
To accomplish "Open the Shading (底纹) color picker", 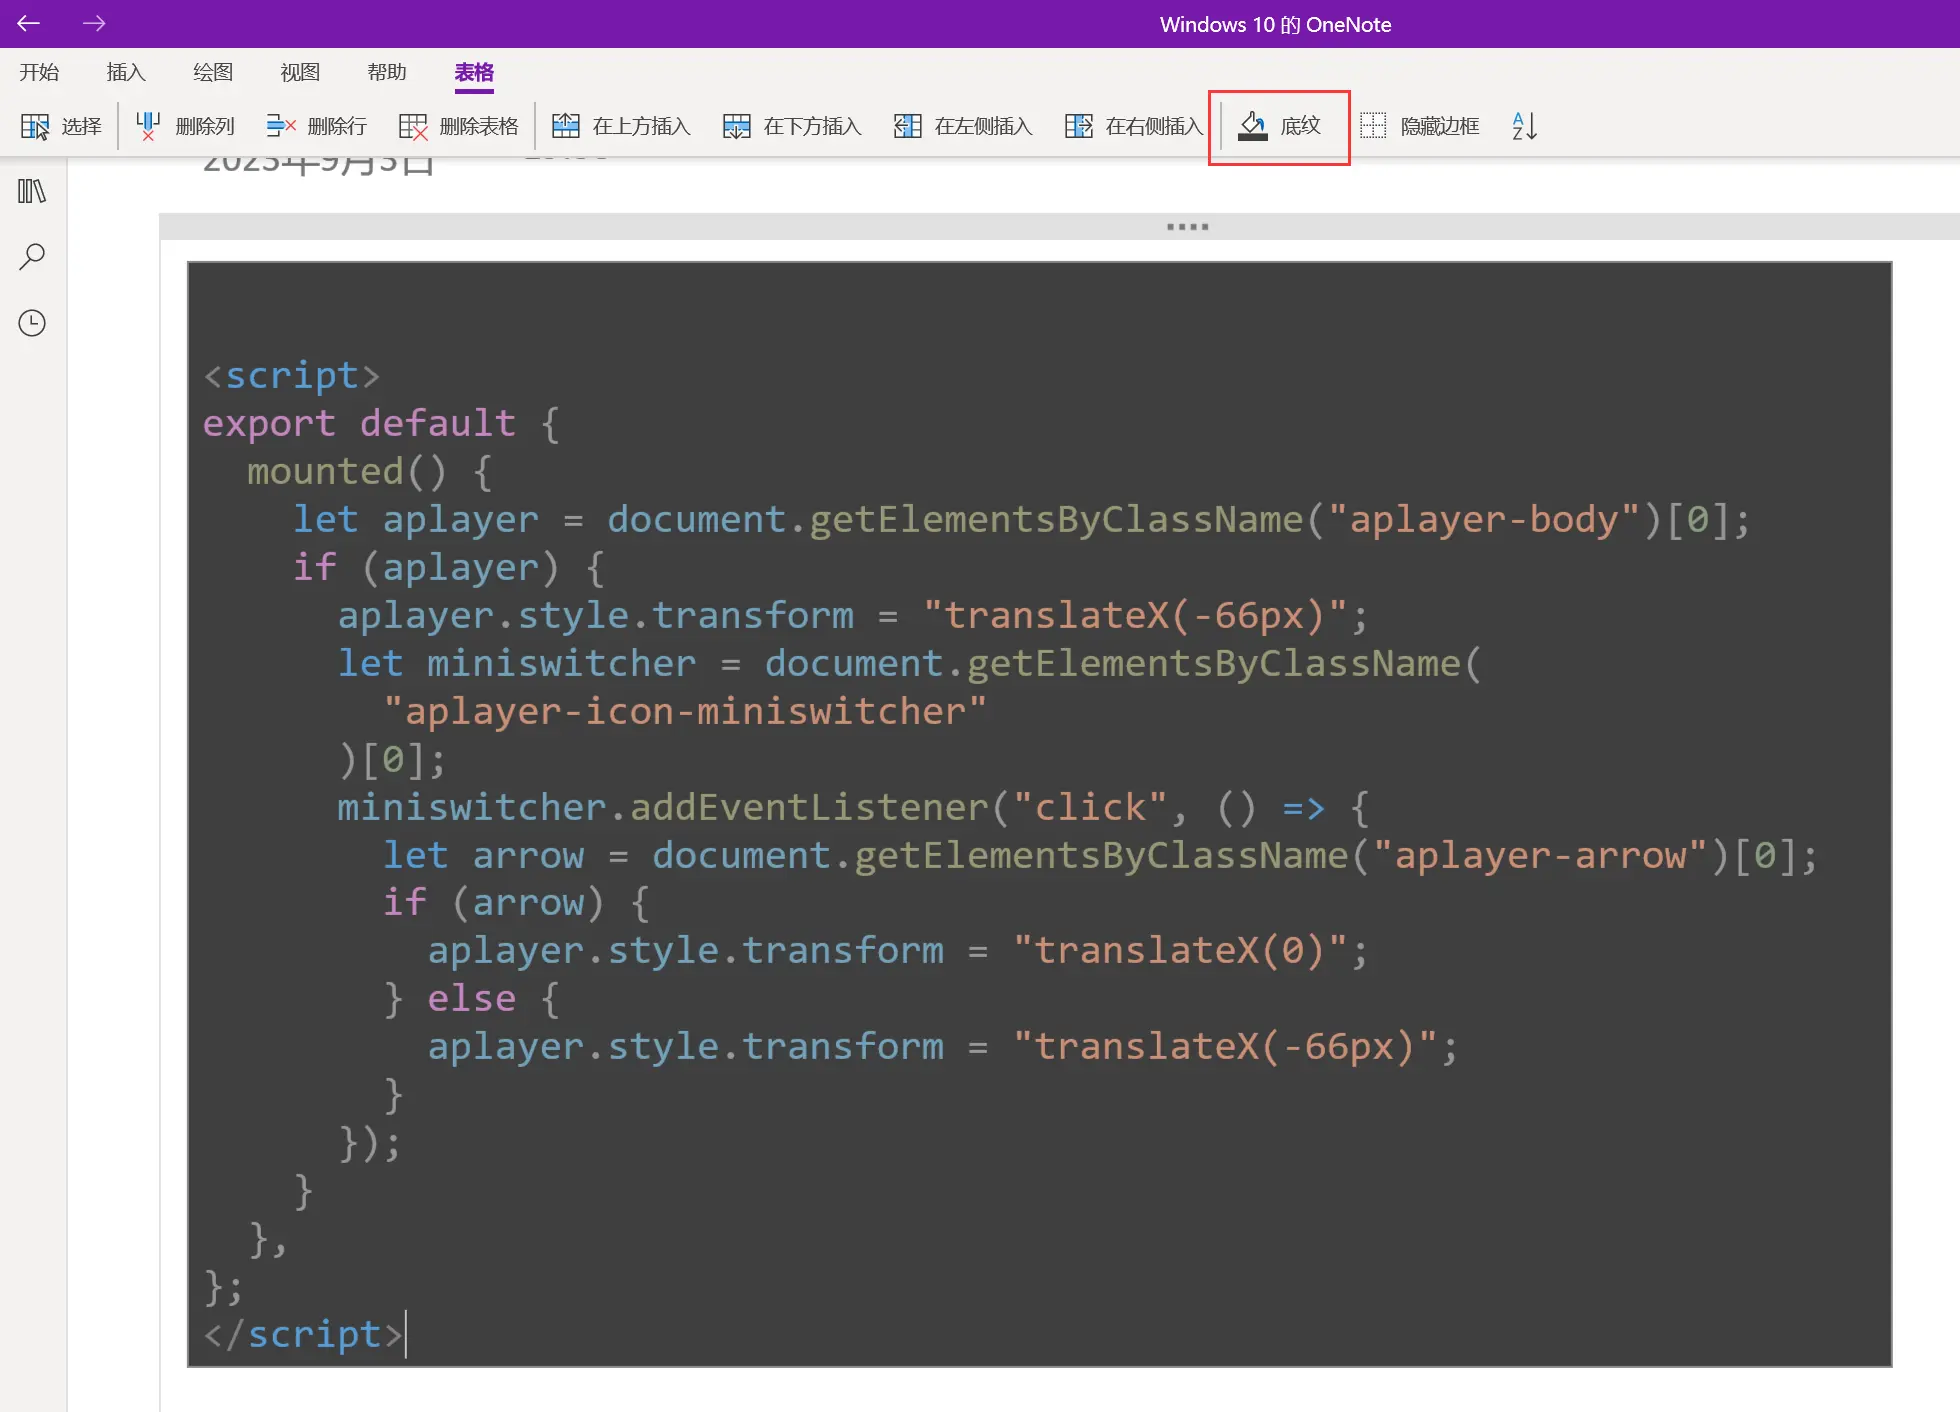I will 1279,126.
